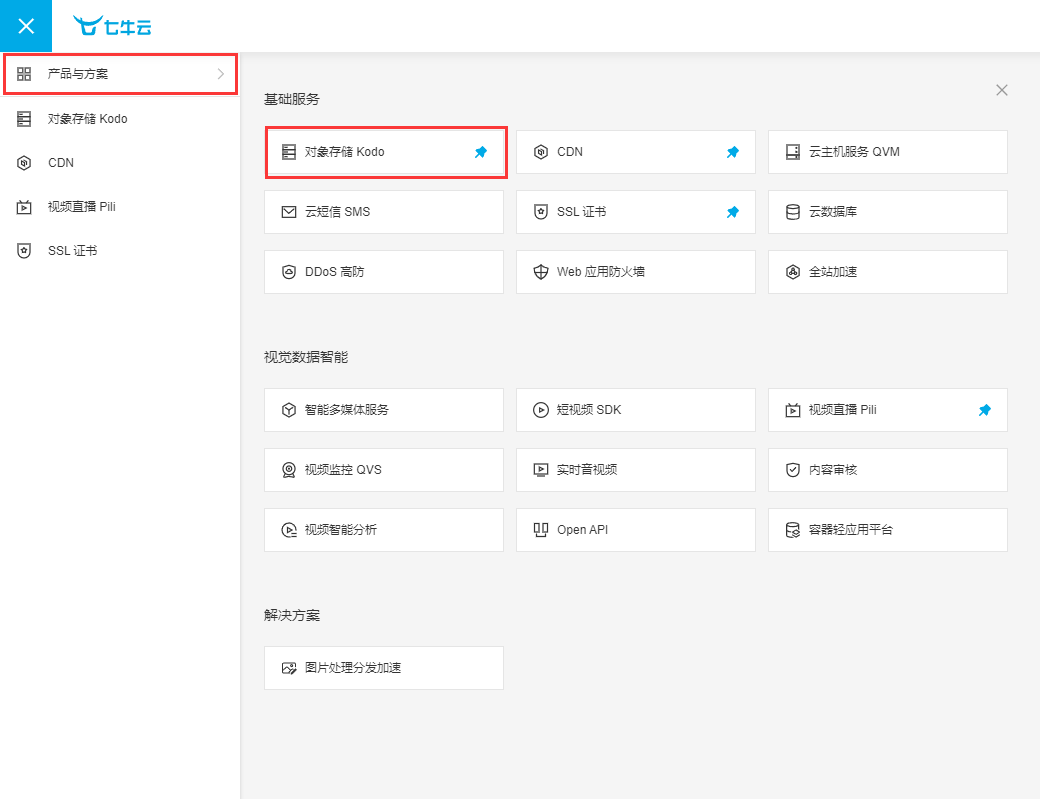Click the DDoS 高防 icon
Screen dimensions: 1040x799
tap(289, 272)
